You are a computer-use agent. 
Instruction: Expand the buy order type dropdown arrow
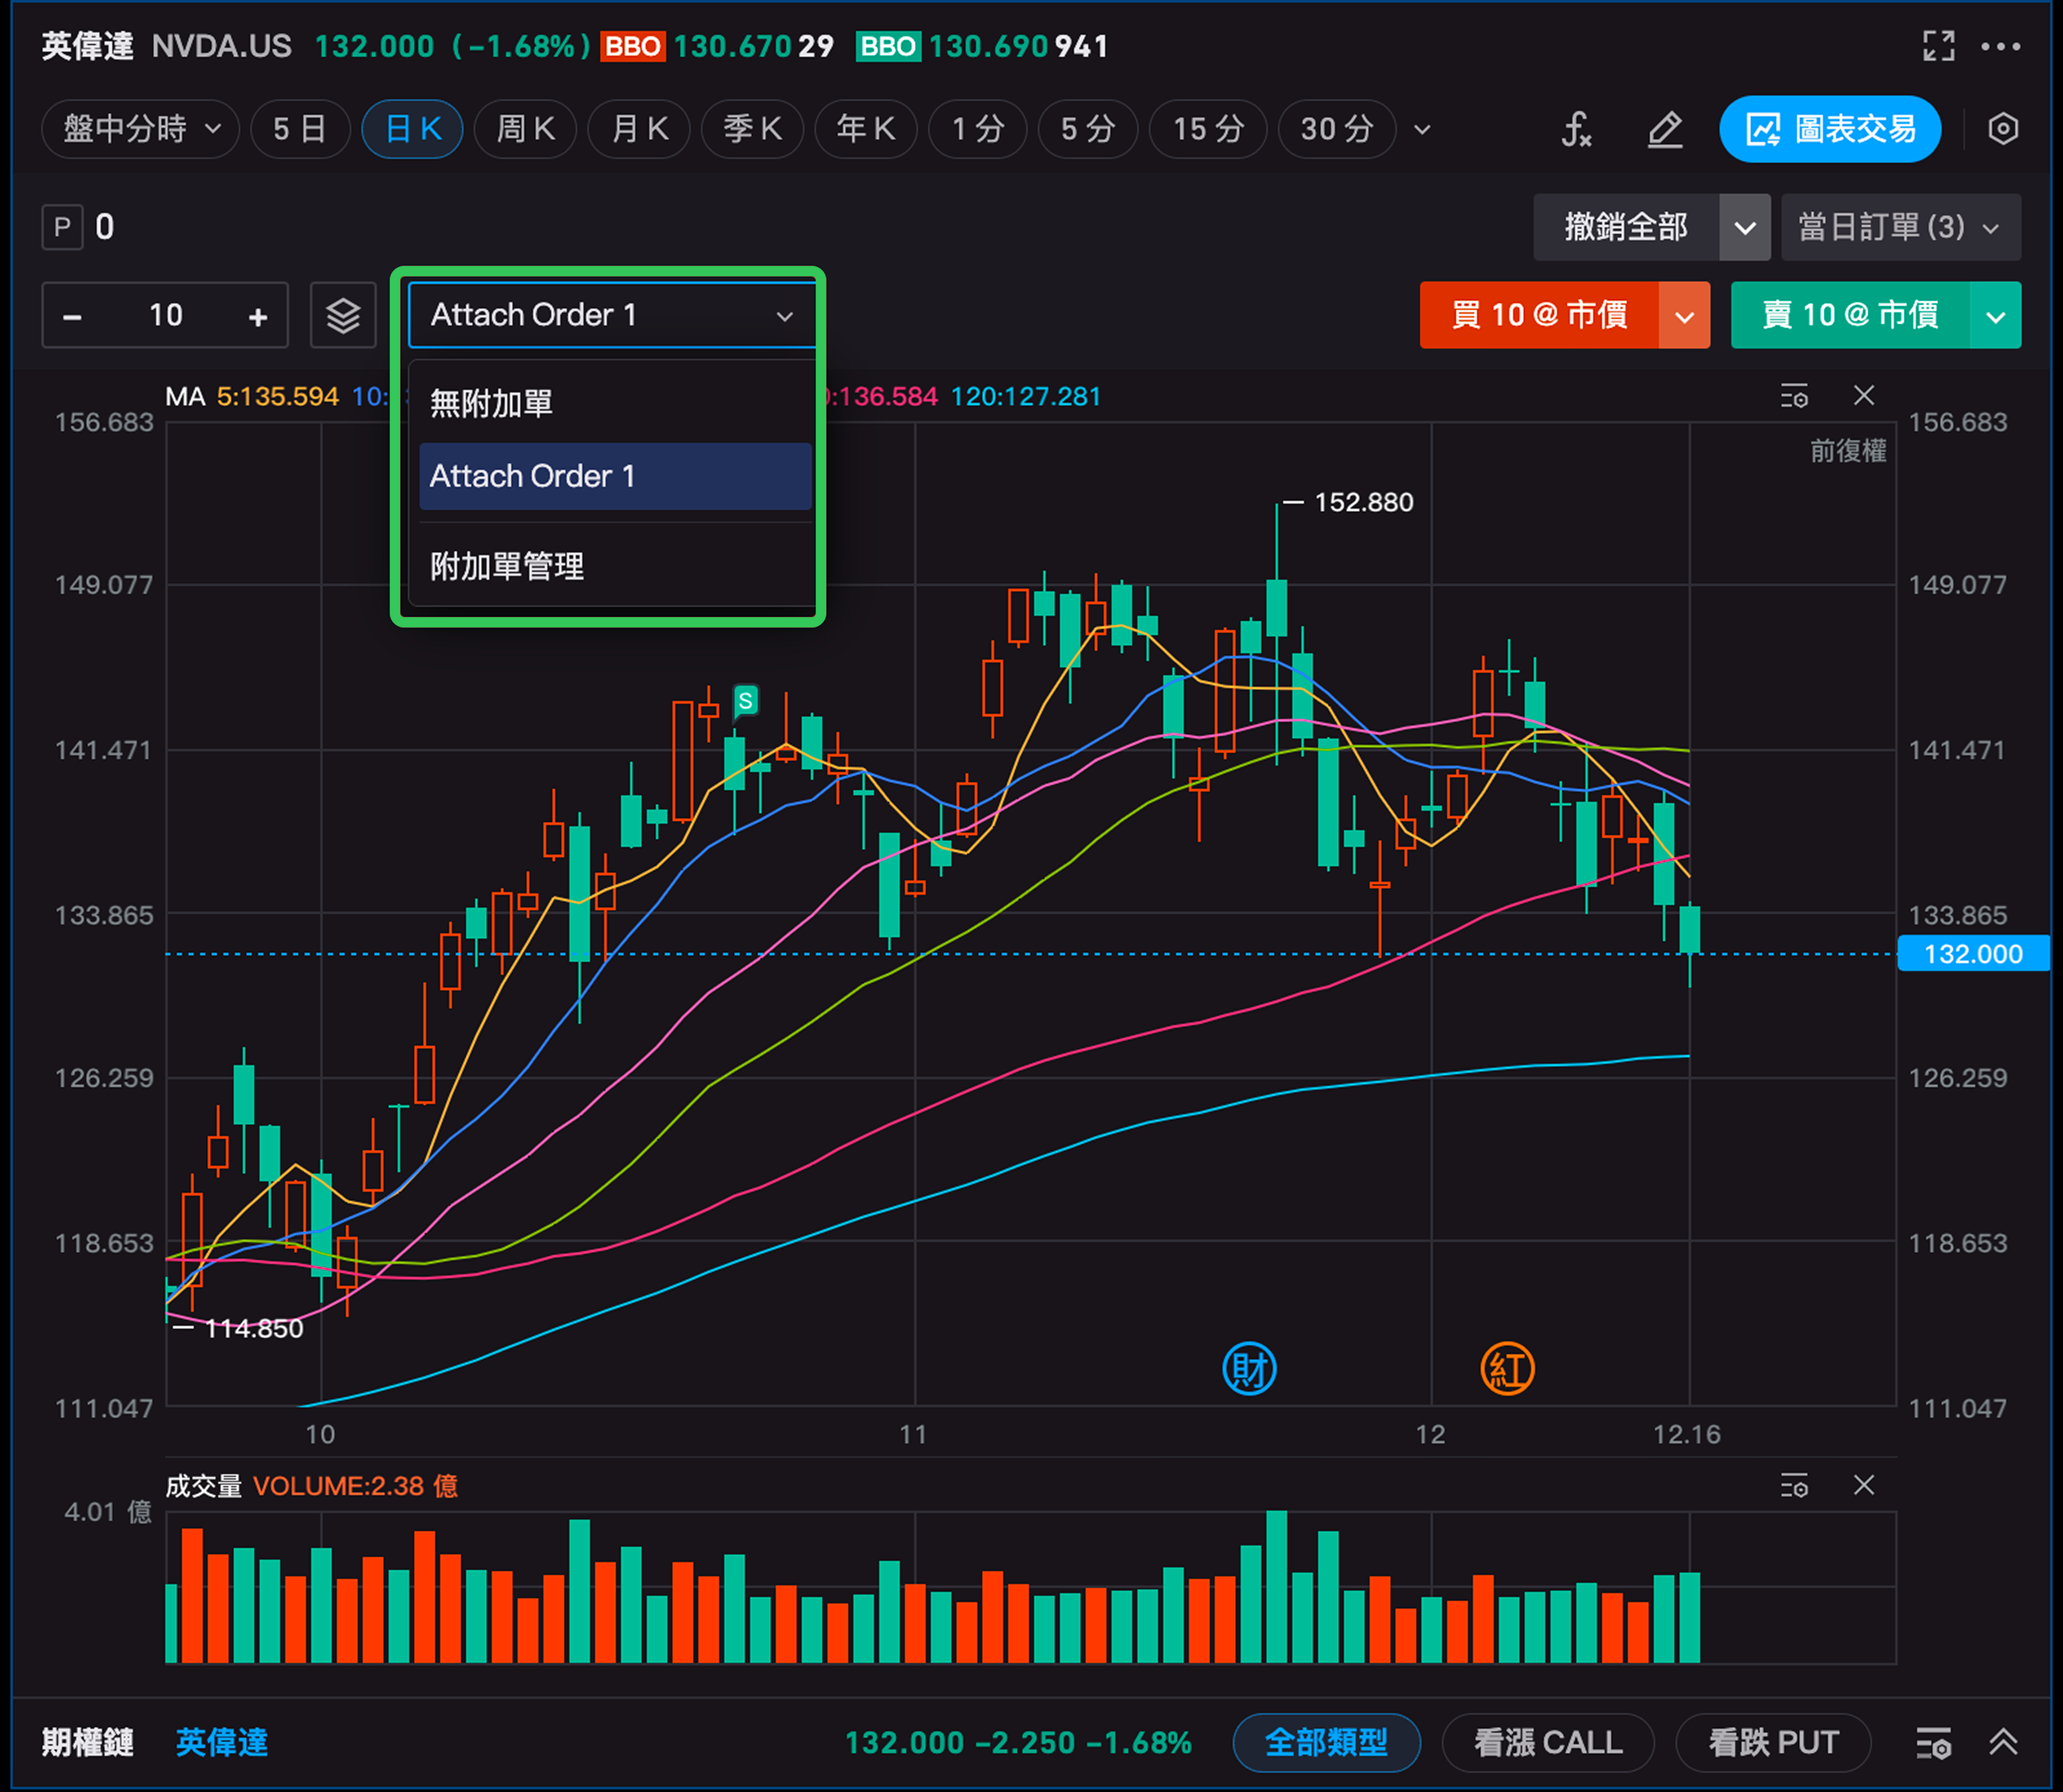[1684, 316]
